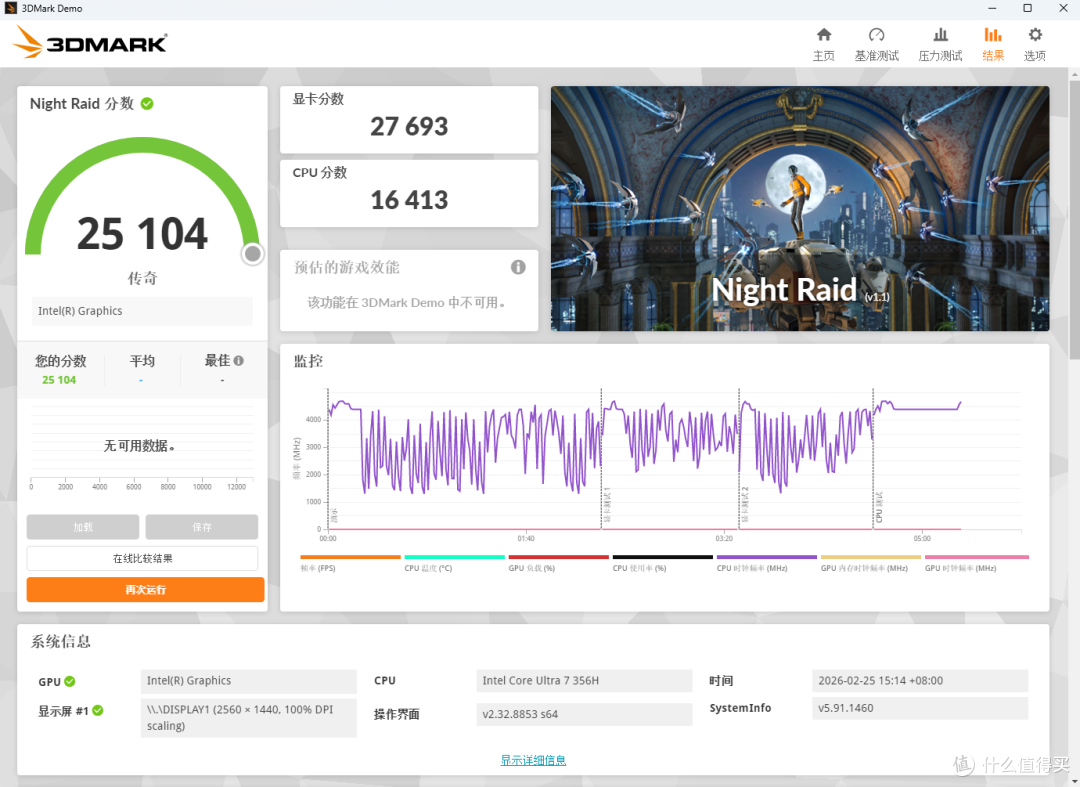The width and height of the screenshot is (1080, 787).
Task: Click info icon beside 最佳
Action: 238,360
